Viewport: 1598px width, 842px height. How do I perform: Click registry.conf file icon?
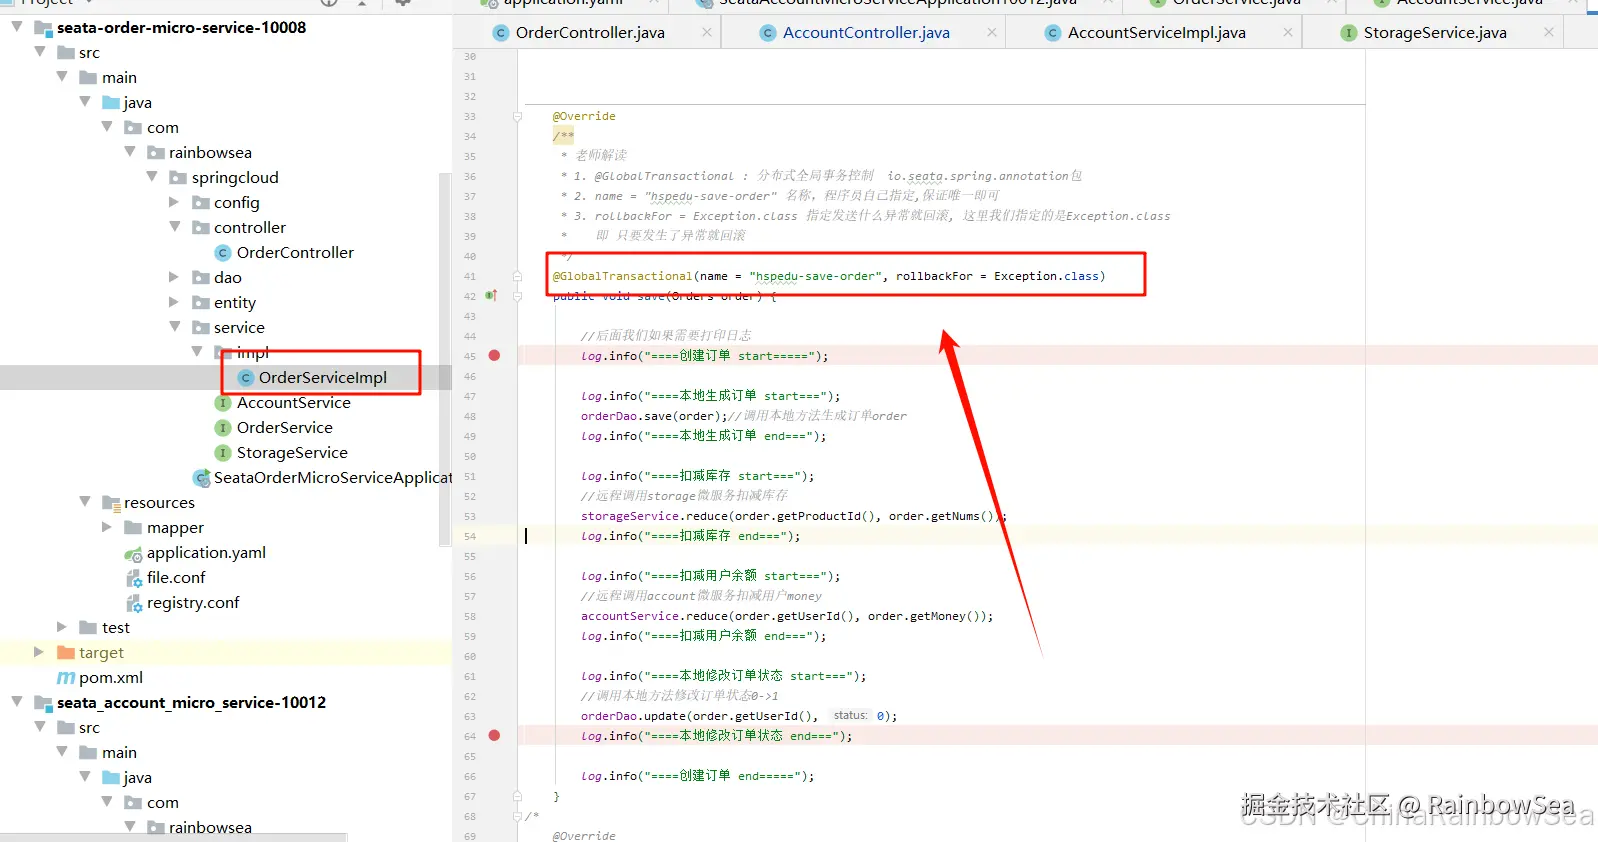coord(134,603)
